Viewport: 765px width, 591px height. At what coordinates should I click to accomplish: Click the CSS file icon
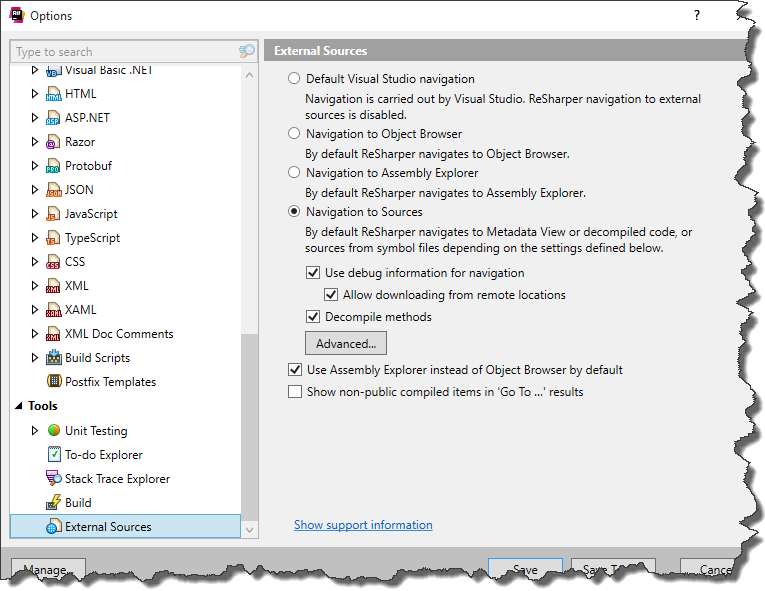[x=53, y=262]
